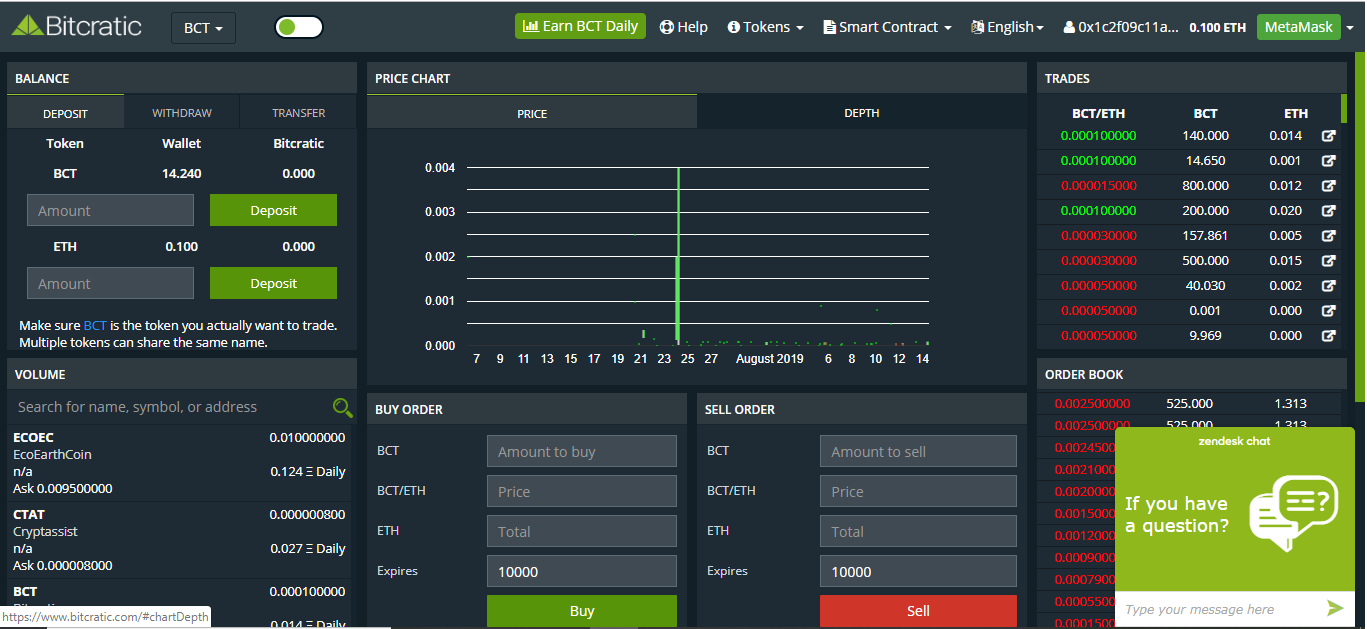
Task: Click the Zendesk chat bubble icon
Action: (1293, 513)
